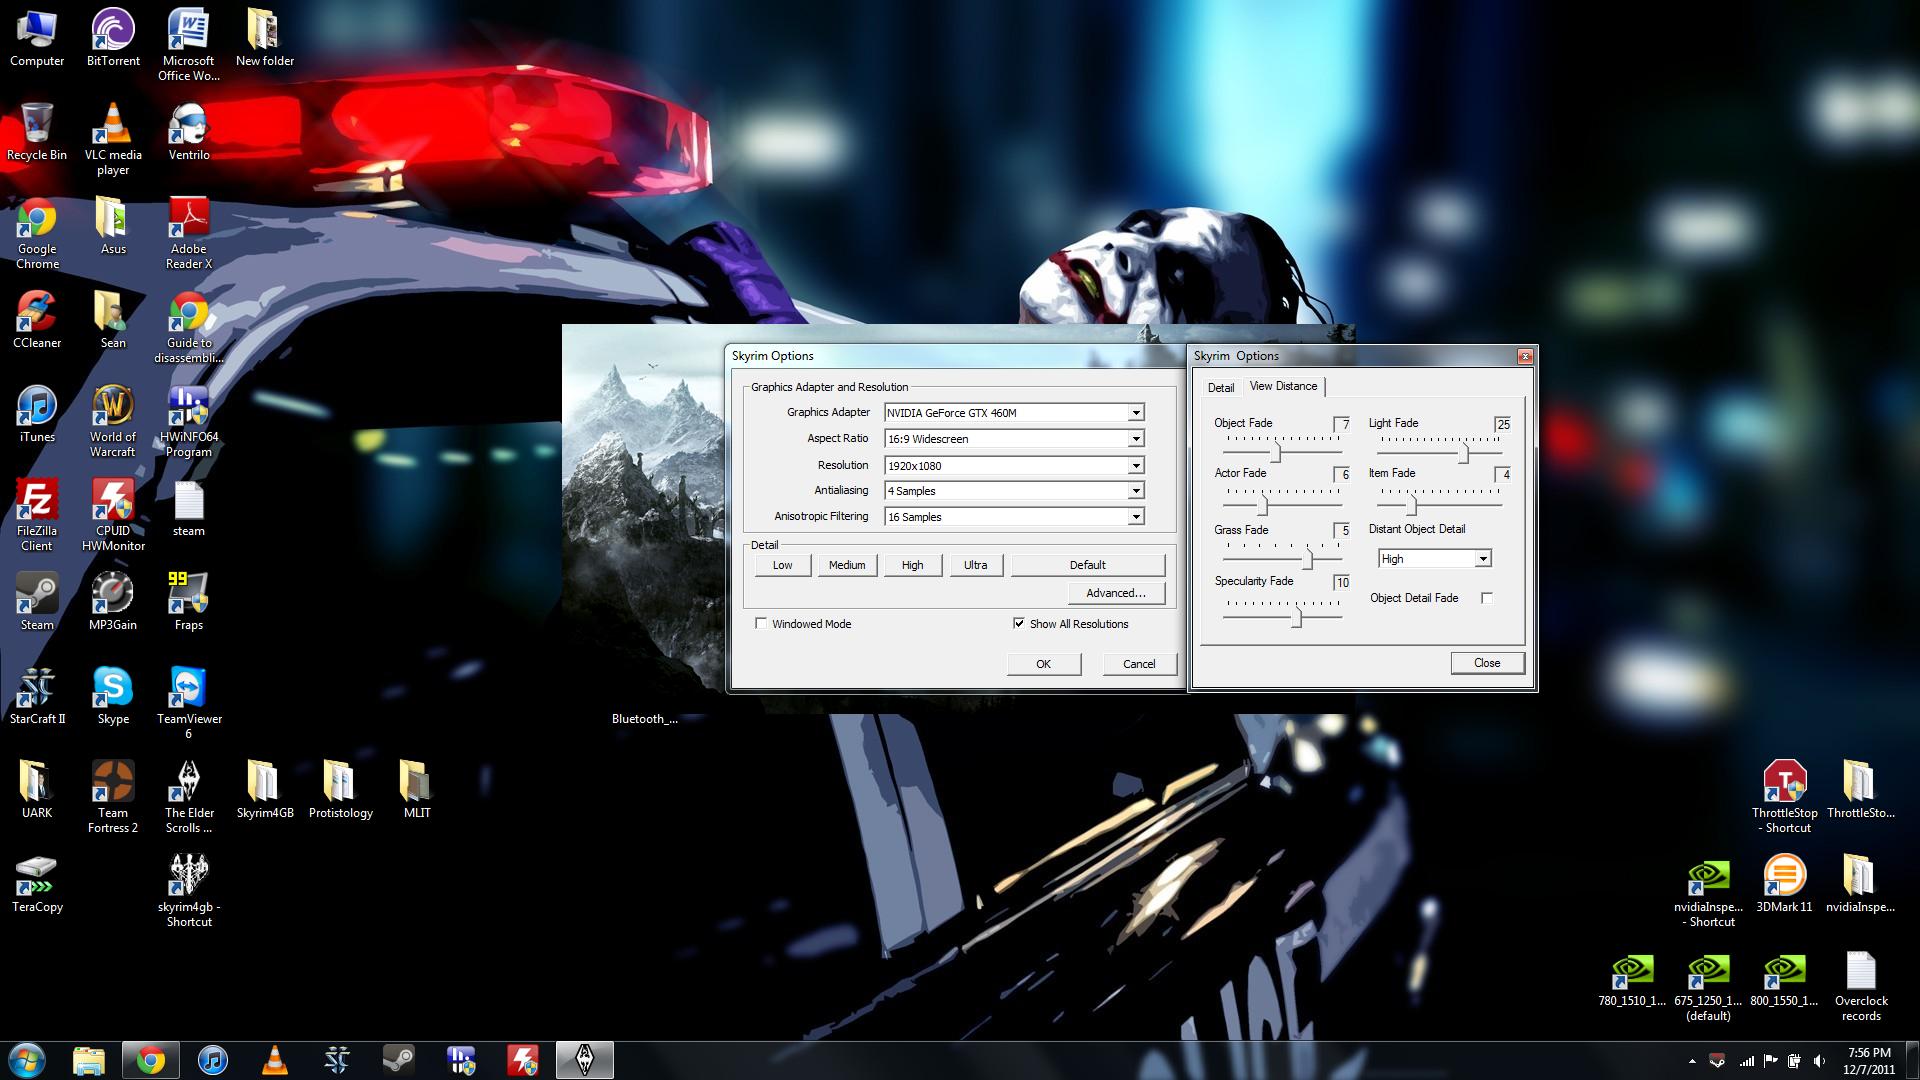
Task: Expand the Aspect Ratio dropdown
Action: click(1136, 439)
